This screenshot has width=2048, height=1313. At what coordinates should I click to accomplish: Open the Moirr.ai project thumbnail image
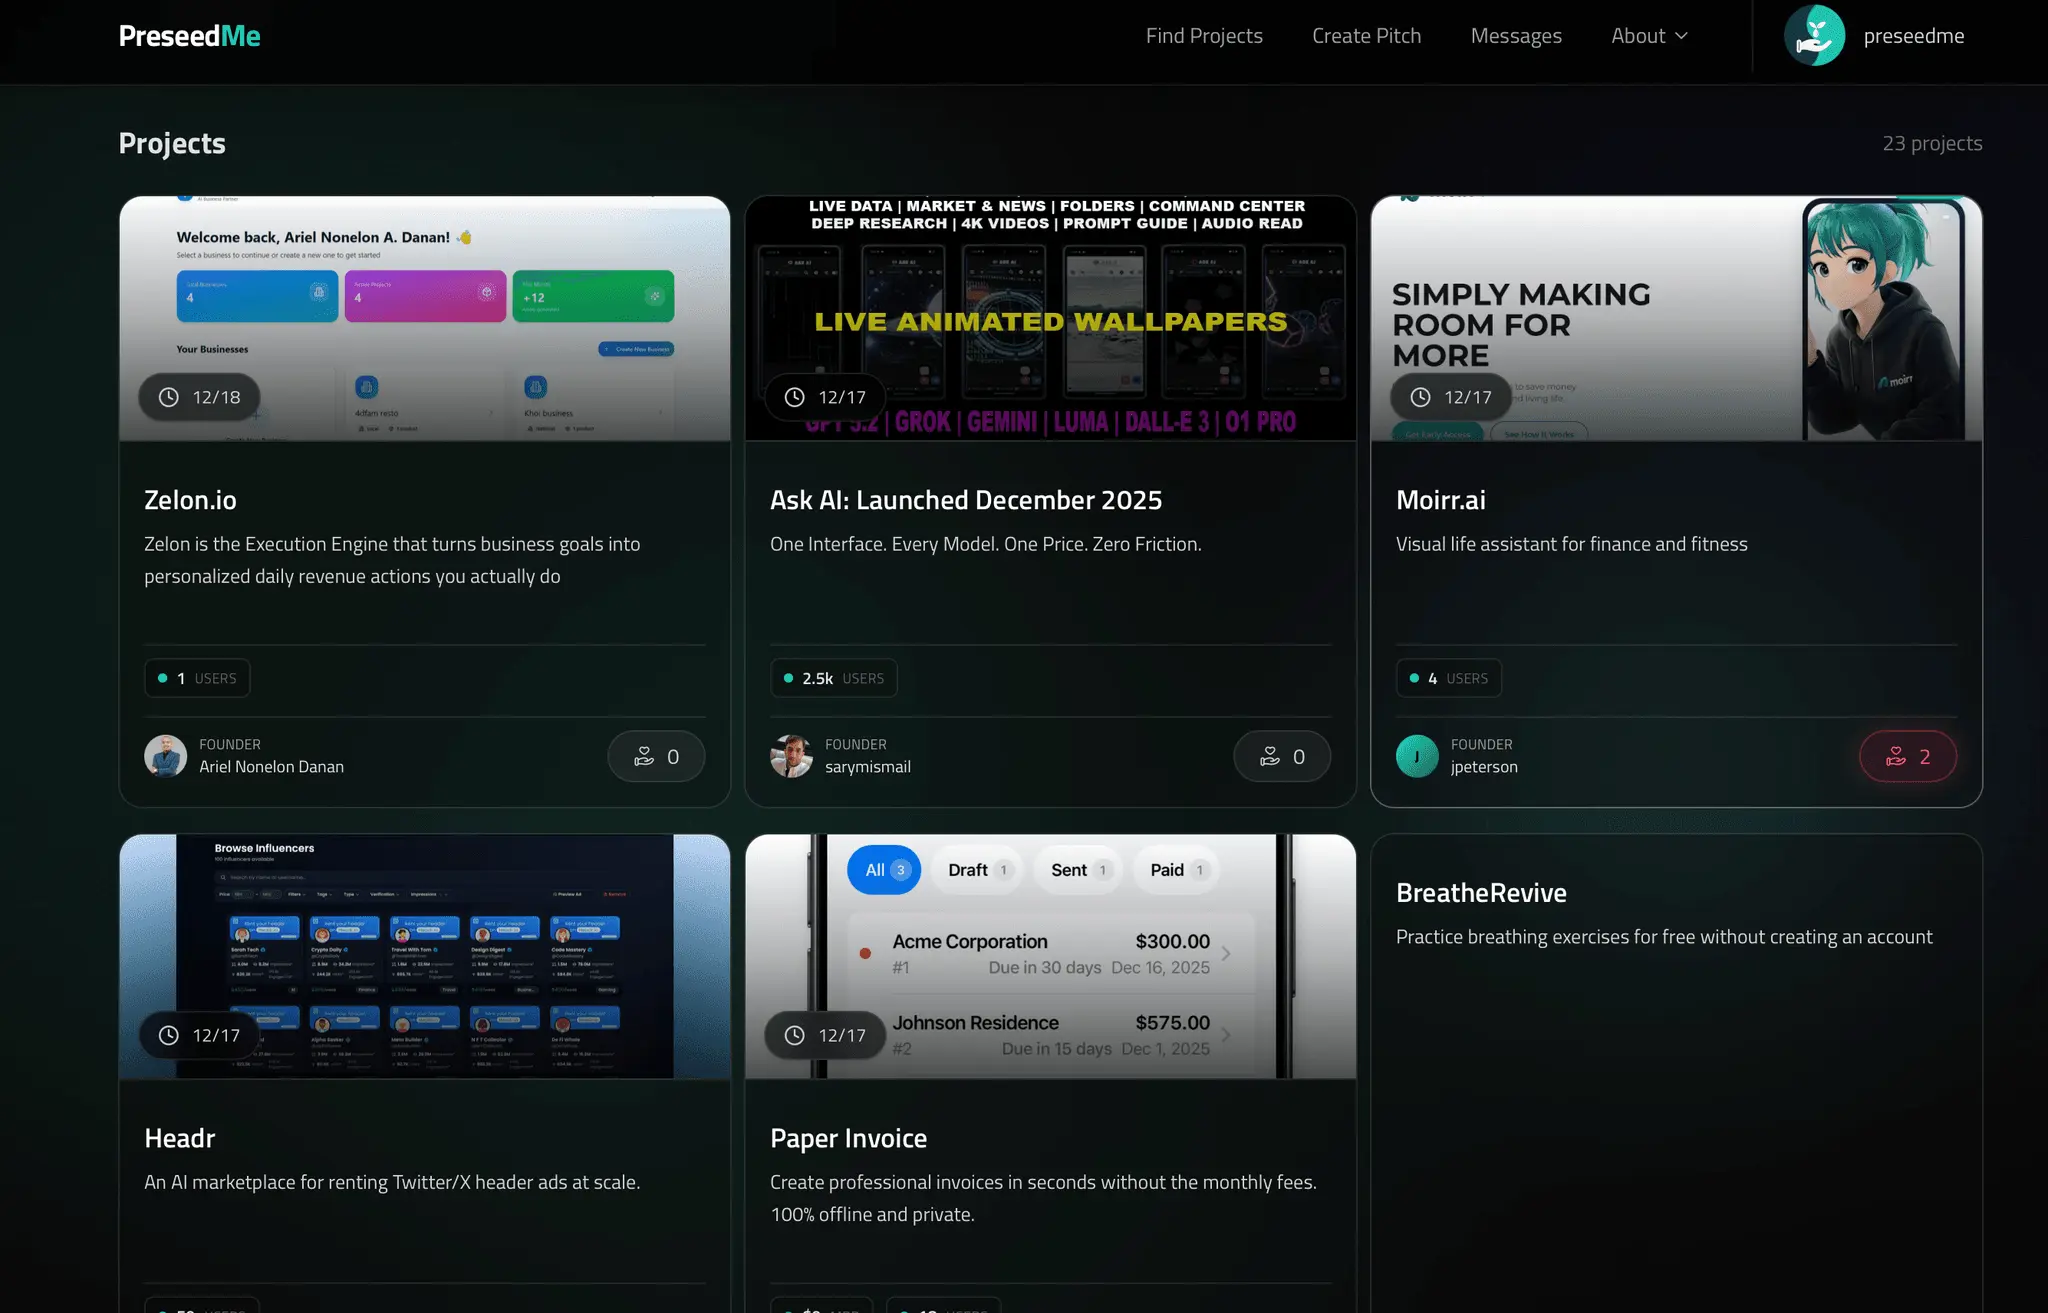click(x=1676, y=318)
